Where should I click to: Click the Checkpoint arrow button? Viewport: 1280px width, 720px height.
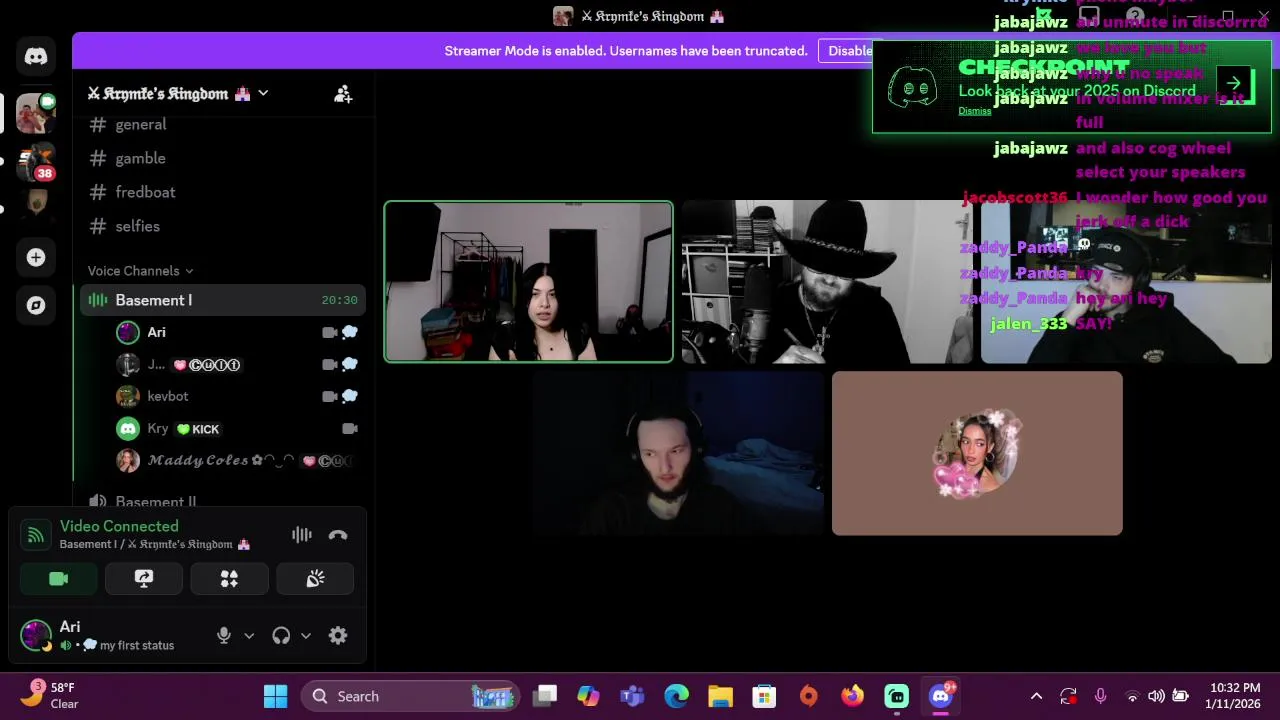[x=1234, y=84]
